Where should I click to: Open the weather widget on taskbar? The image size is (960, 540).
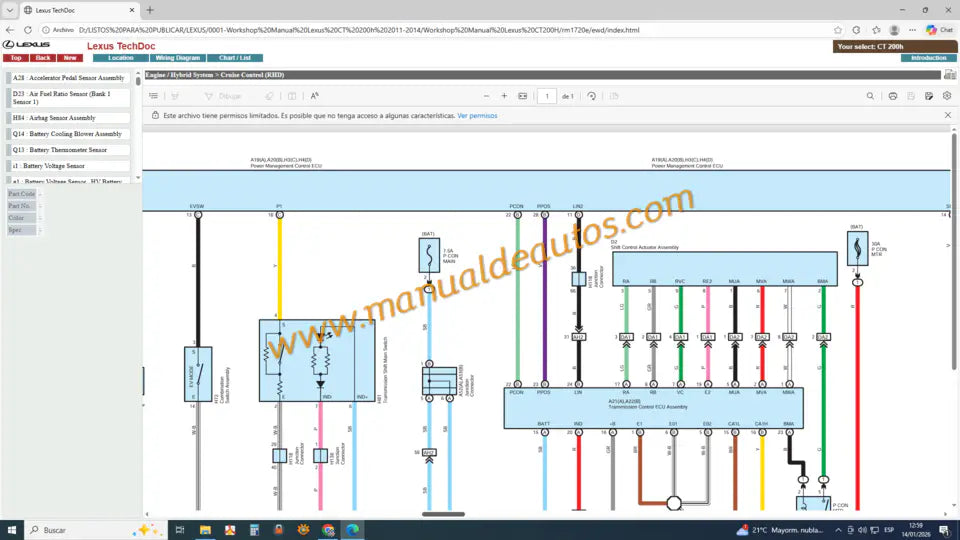(779, 530)
